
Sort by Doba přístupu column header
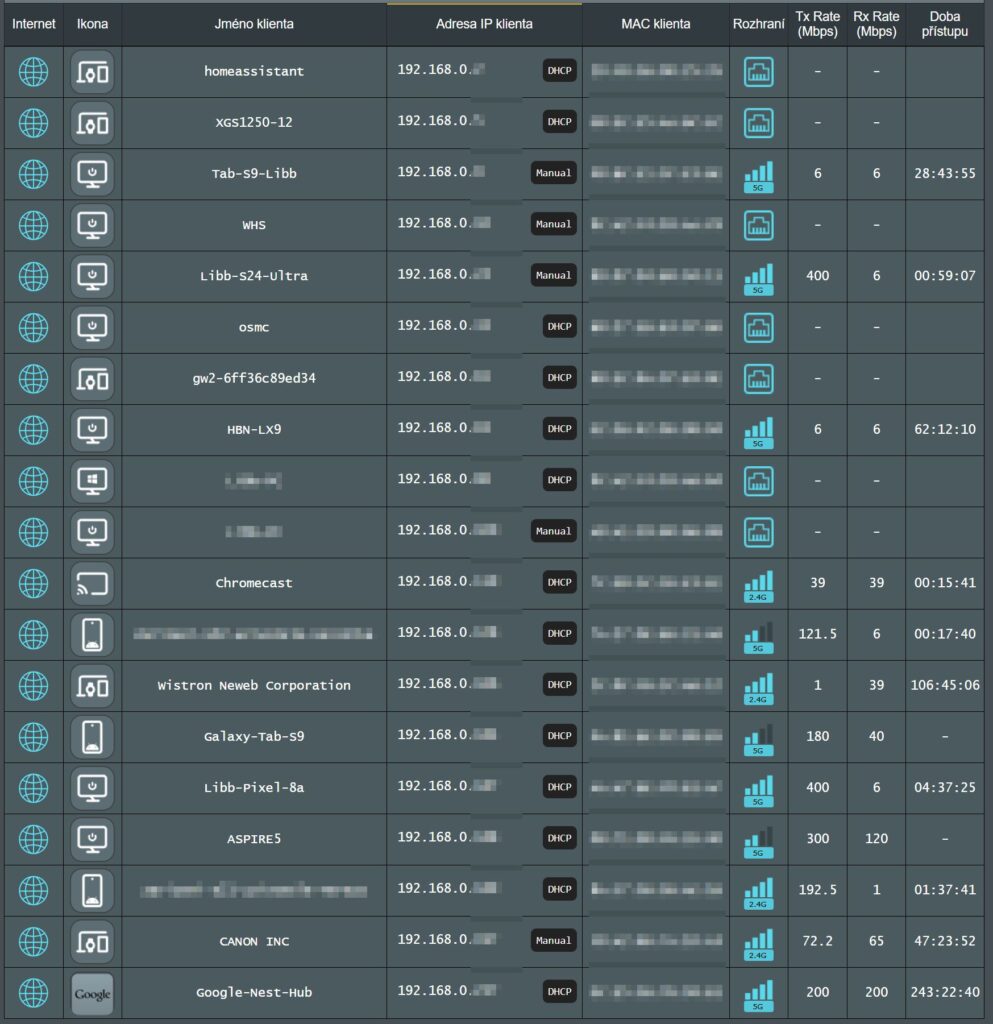coord(945,24)
